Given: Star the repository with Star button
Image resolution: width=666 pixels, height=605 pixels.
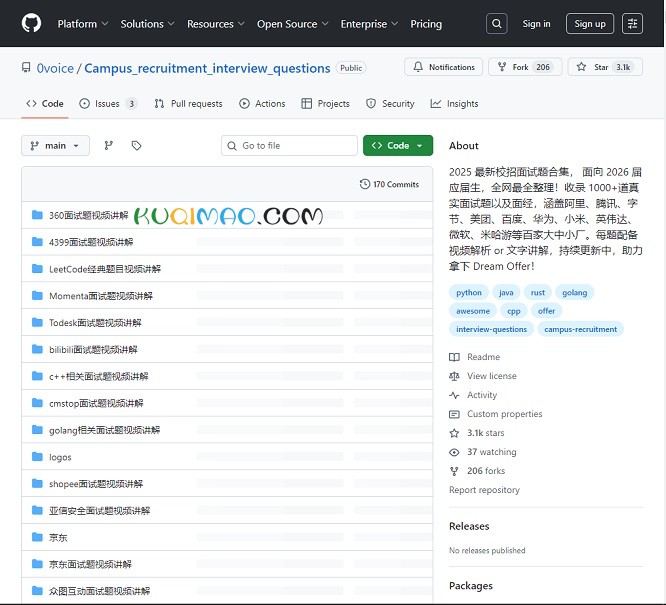Looking at the screenshot, I should click(x=605, y=67).
